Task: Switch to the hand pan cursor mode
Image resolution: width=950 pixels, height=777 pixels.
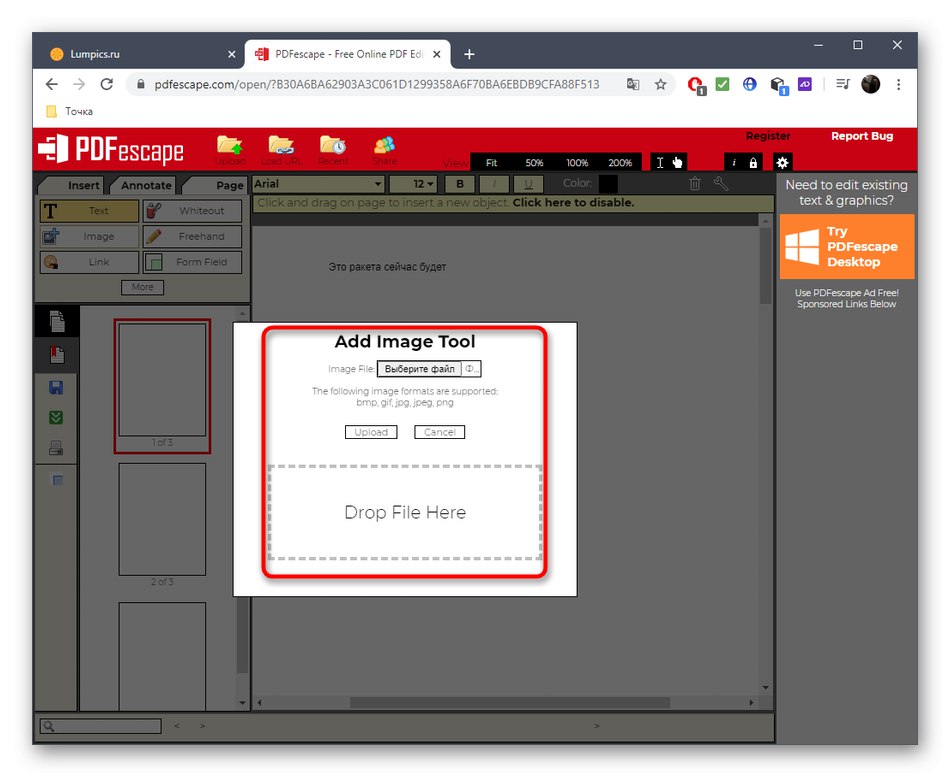Action: [x=676, y=162]
